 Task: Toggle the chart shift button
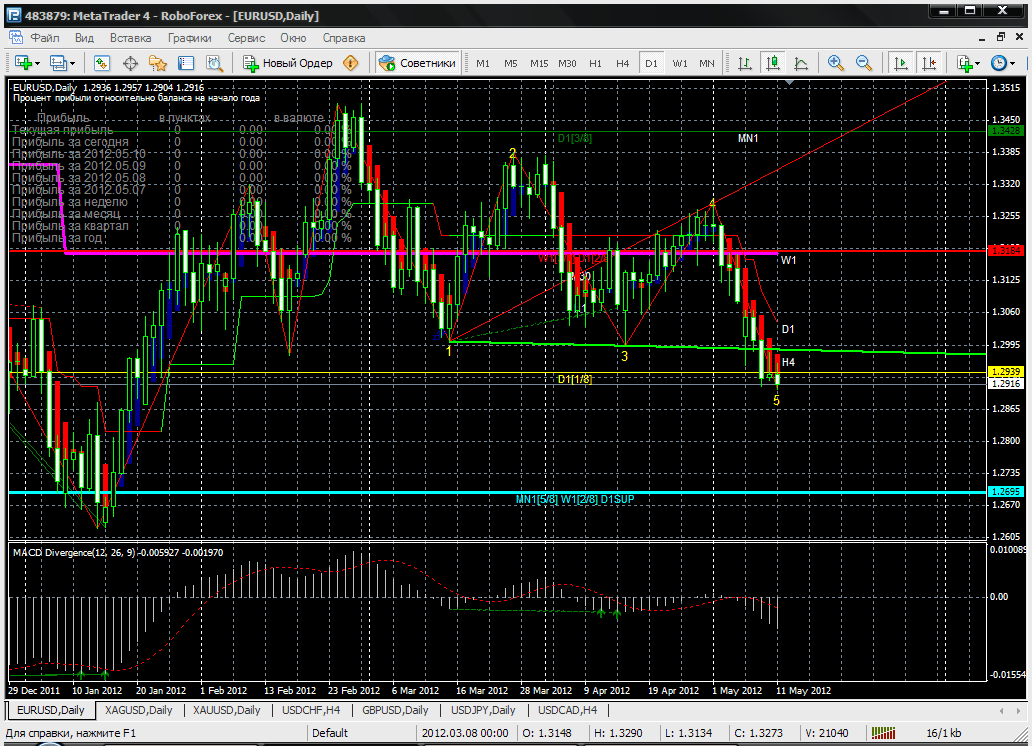(929, 63)
